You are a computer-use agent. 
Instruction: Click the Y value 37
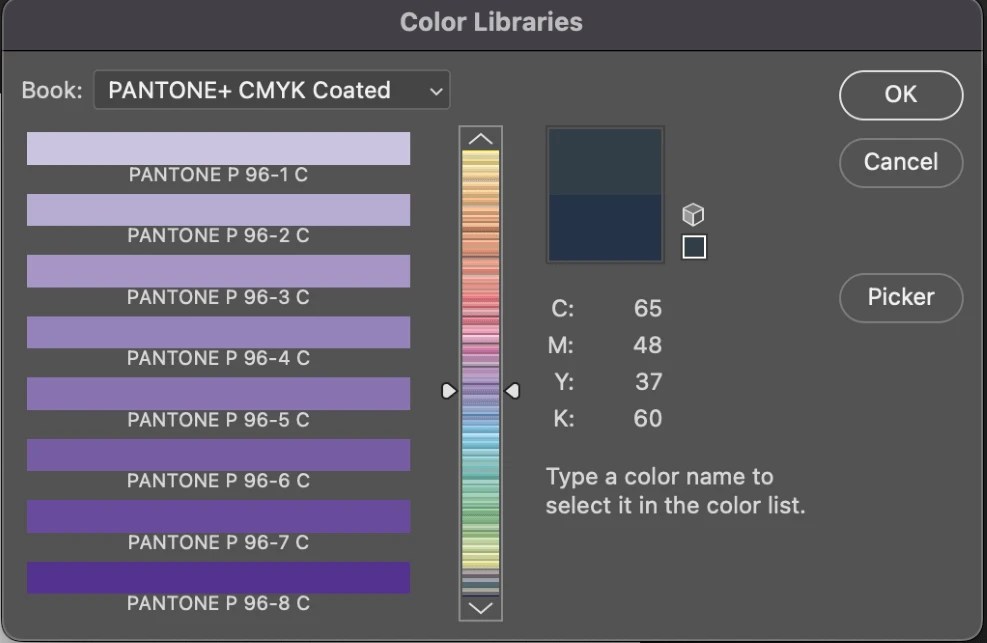[x=648, y=382]
